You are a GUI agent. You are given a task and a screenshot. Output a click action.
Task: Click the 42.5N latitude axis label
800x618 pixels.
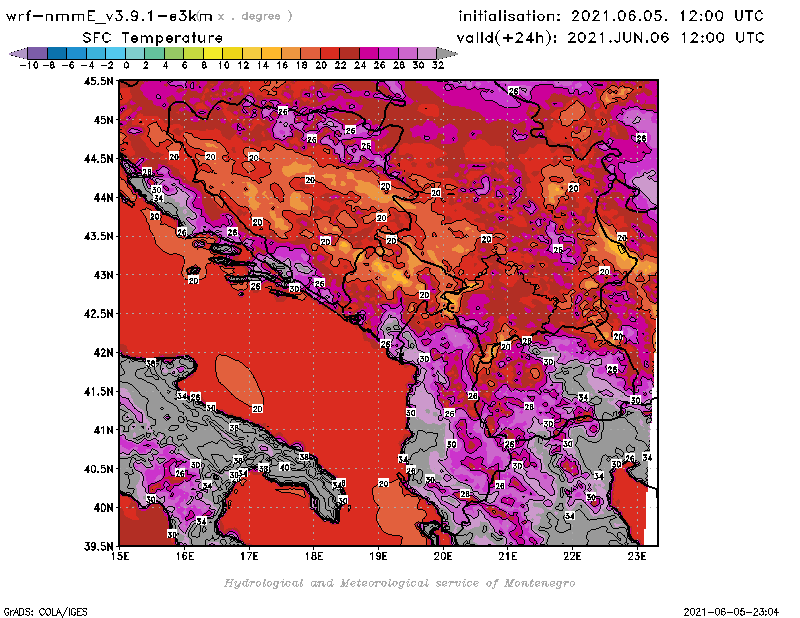coord(98,314)
